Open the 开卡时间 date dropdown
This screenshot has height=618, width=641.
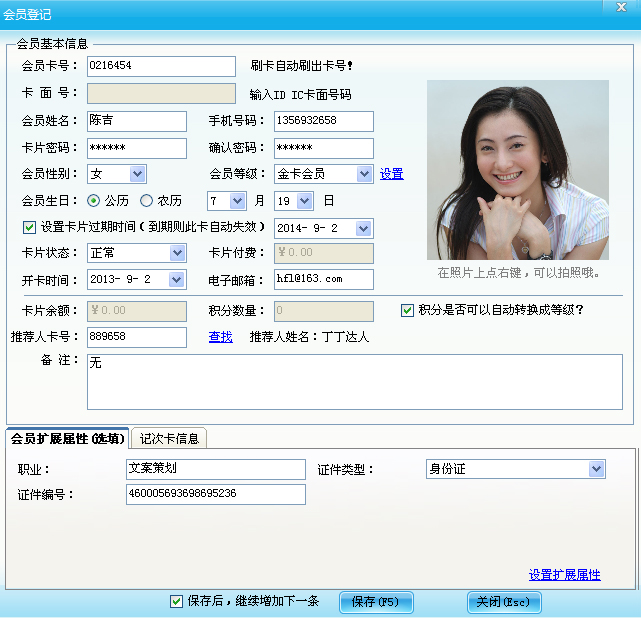pos(176,280)
